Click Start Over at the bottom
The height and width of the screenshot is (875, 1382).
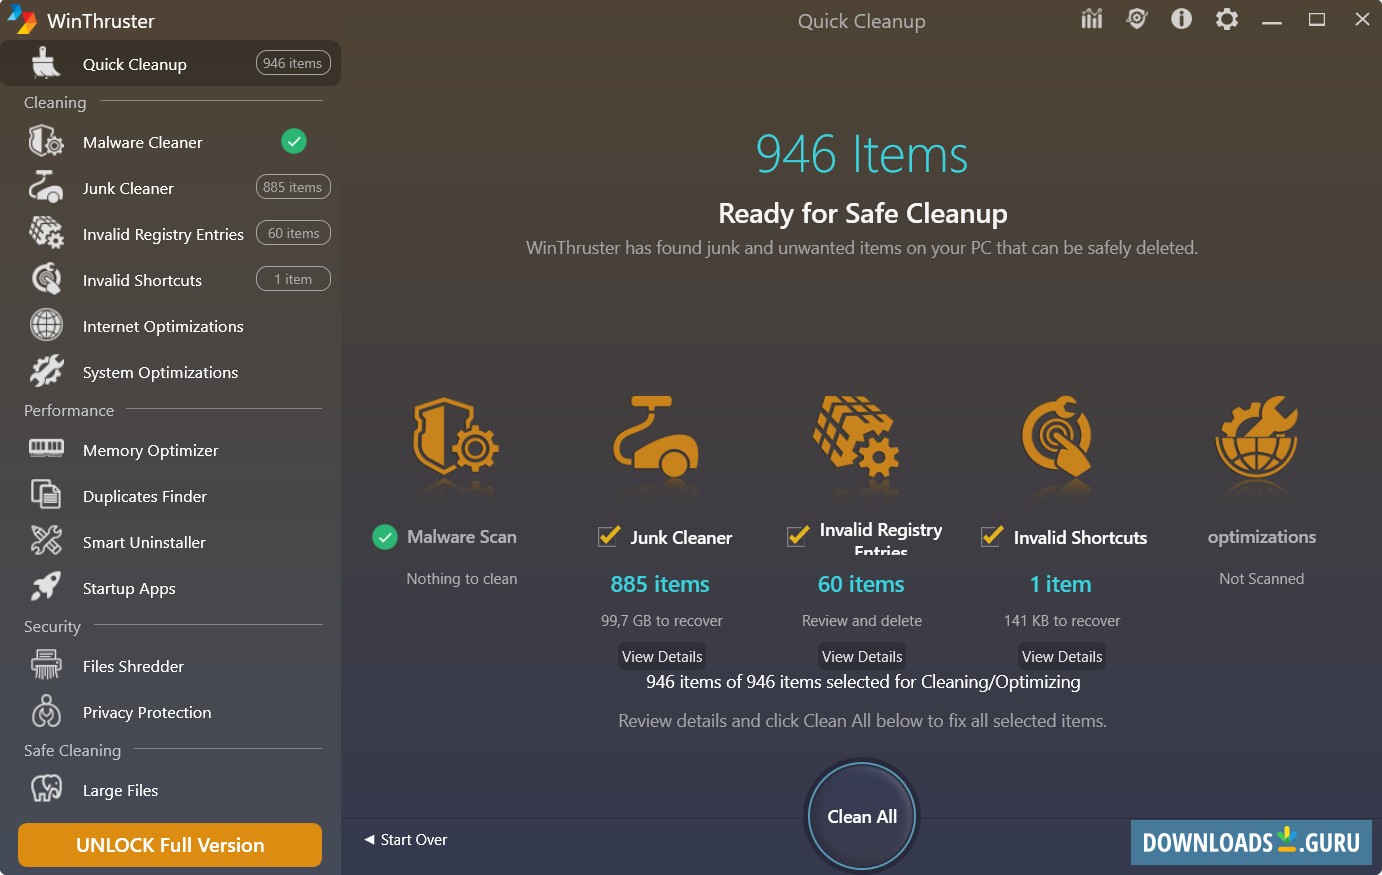click(406, 840)
